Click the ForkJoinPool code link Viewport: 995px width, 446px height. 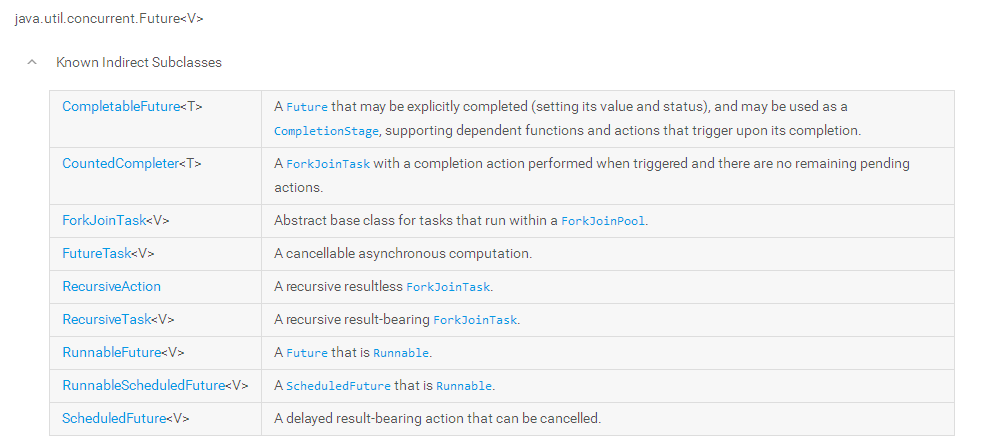(602, 221)
